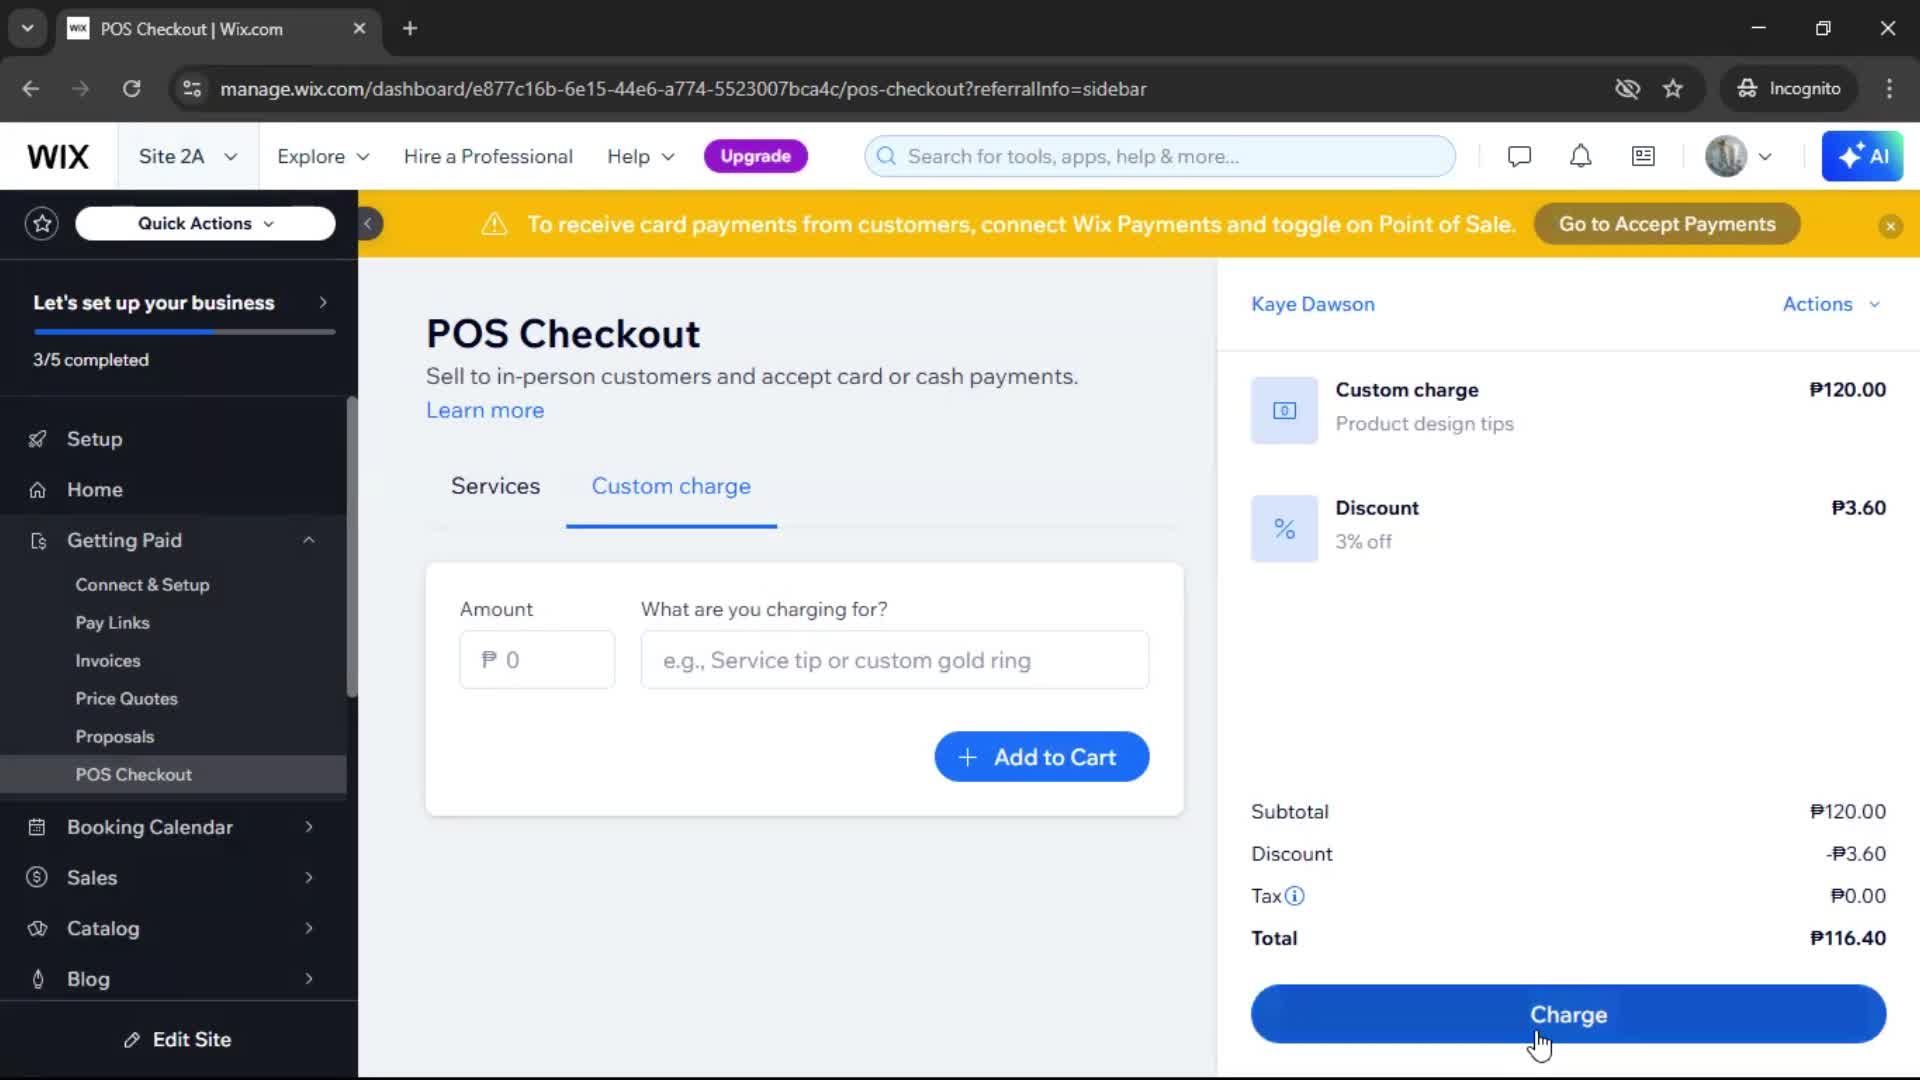This screenshot has width=1920, height=1080.
Task: Click the Kaye Dawson customer link
Action: pyautogui.click(x=1313, y=304)
